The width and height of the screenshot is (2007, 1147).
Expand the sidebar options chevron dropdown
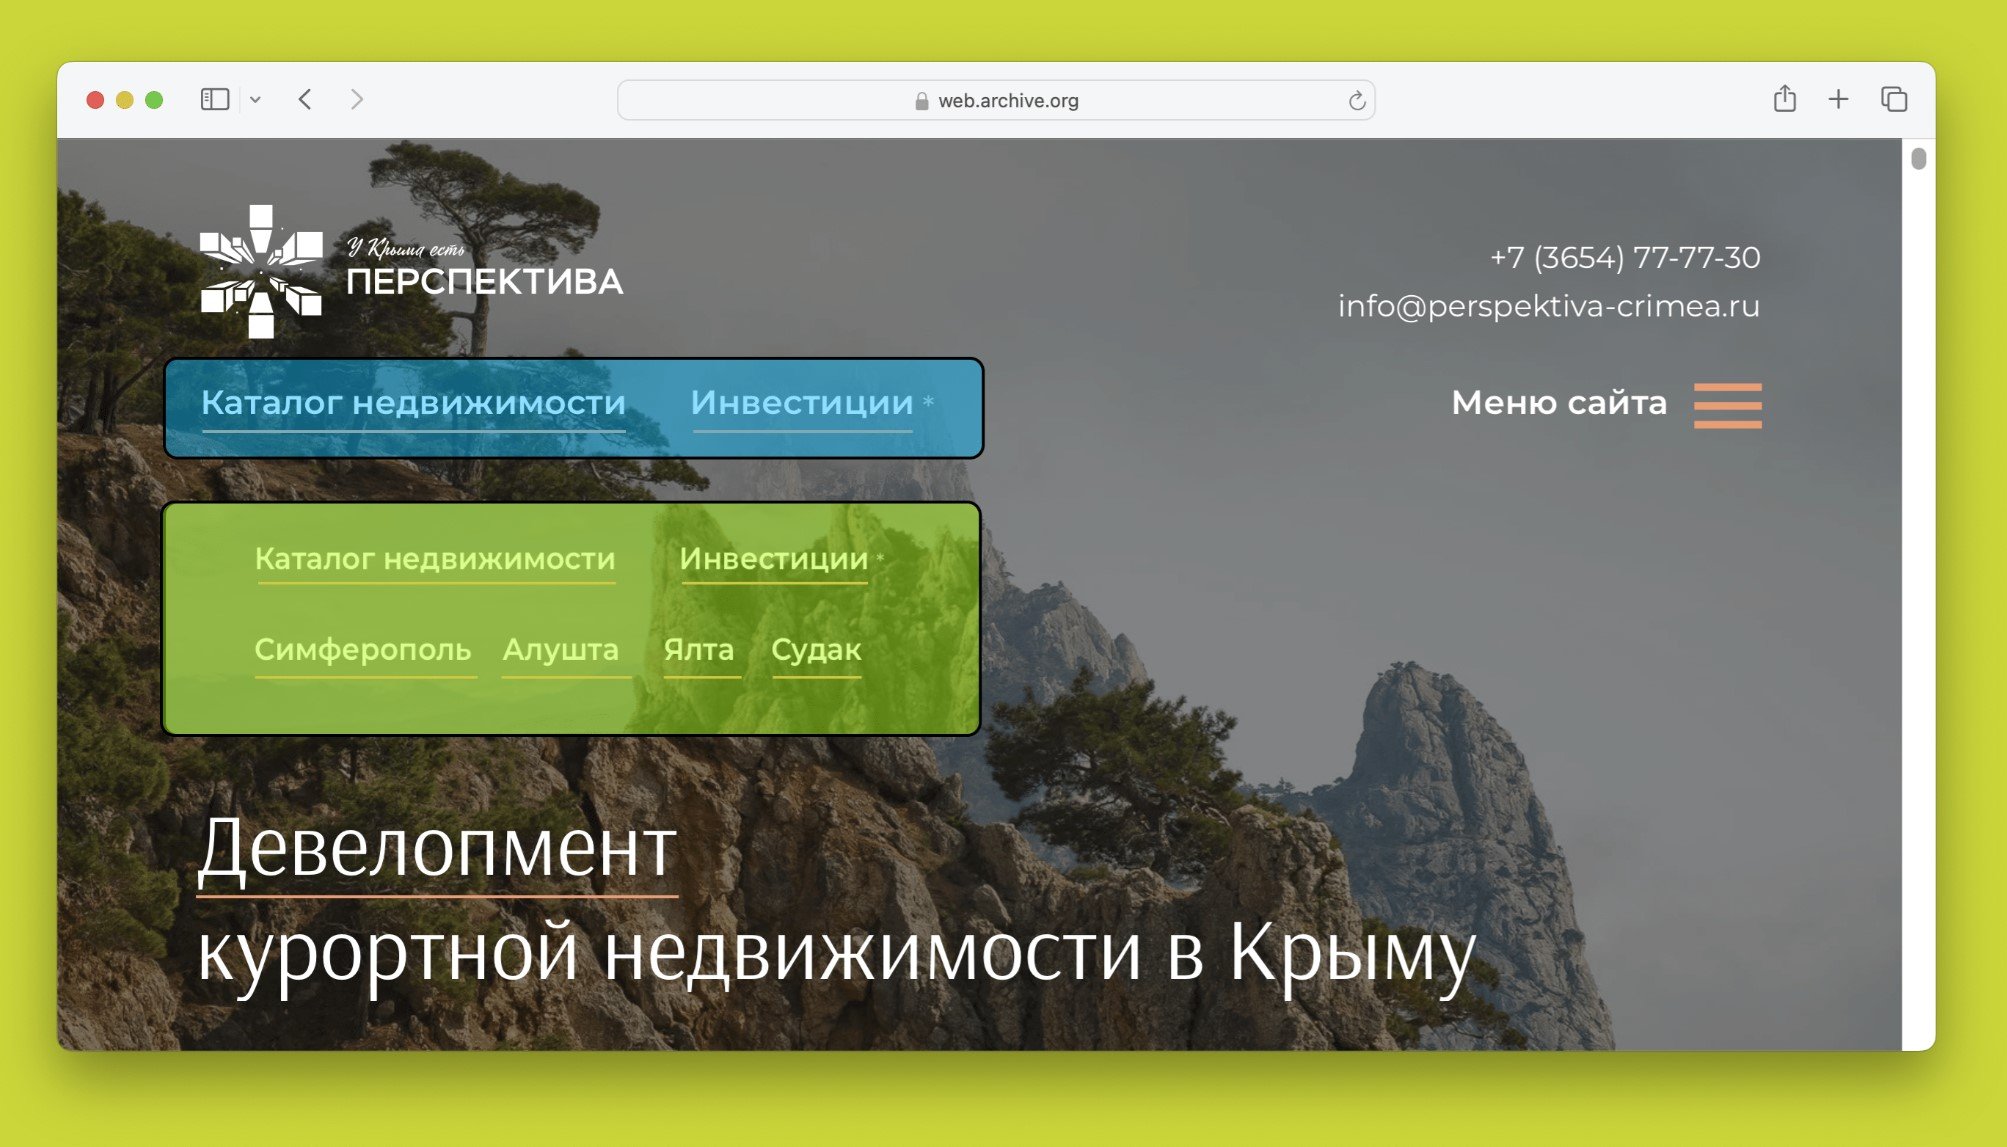256,100
